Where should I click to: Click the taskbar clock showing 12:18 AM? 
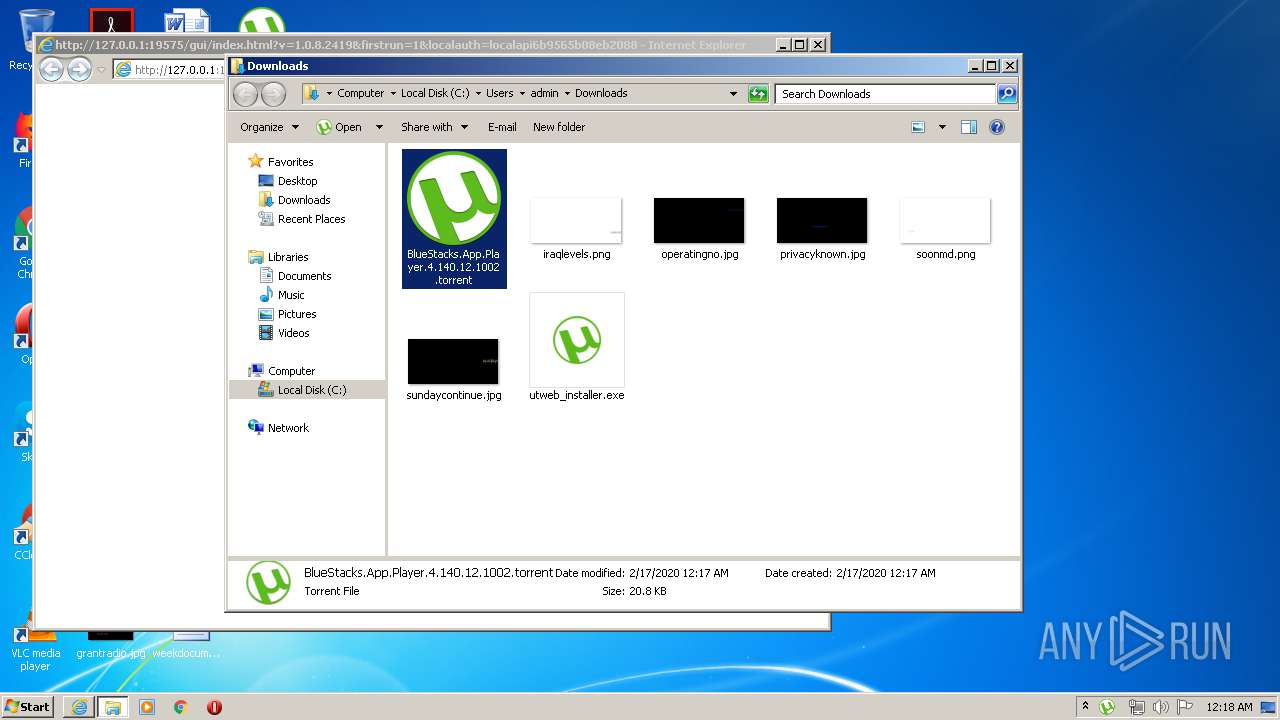pyautogui.click(x=1229, y=707)
